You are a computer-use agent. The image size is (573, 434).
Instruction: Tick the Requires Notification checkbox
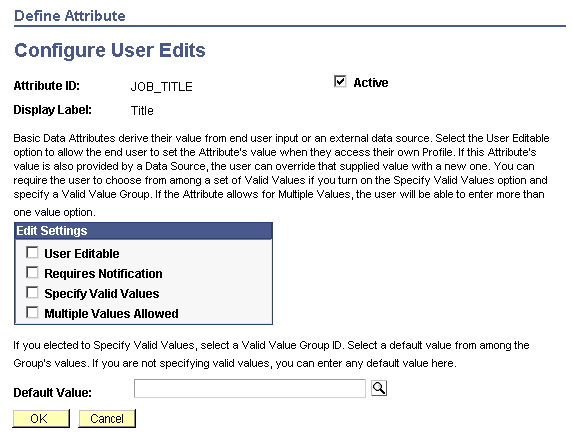tap(32, 273)
